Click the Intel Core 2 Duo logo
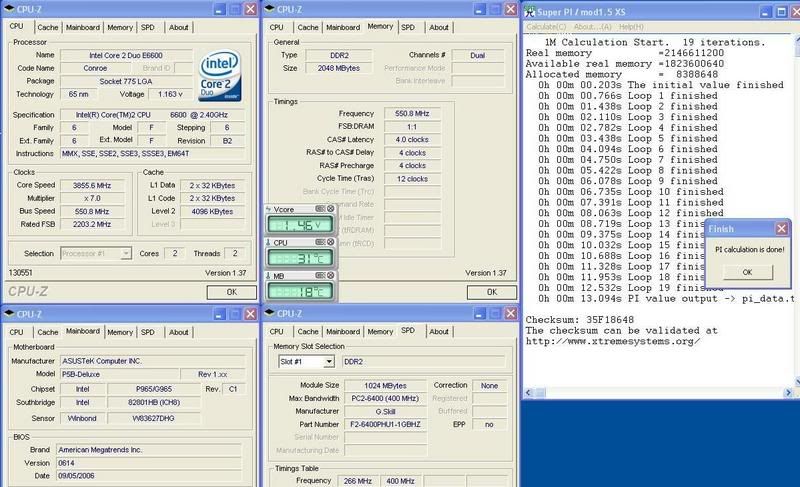800x487 pixels. [220, 75]
